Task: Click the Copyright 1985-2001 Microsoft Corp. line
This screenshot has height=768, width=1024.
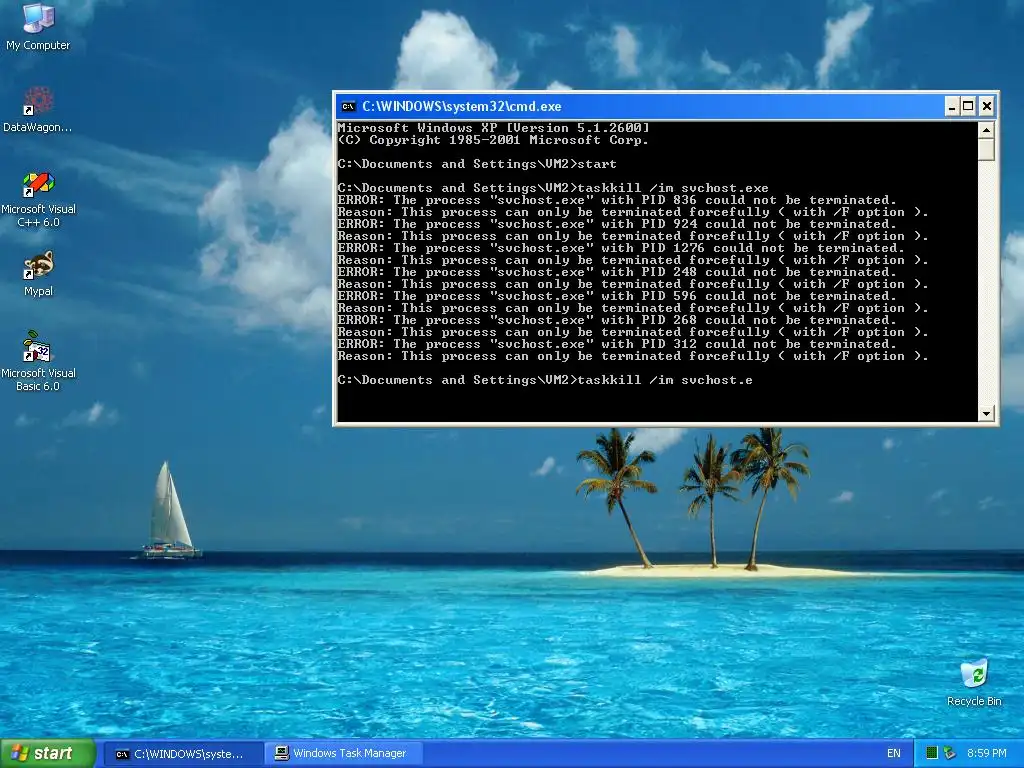Action: [x=493, y=140]
